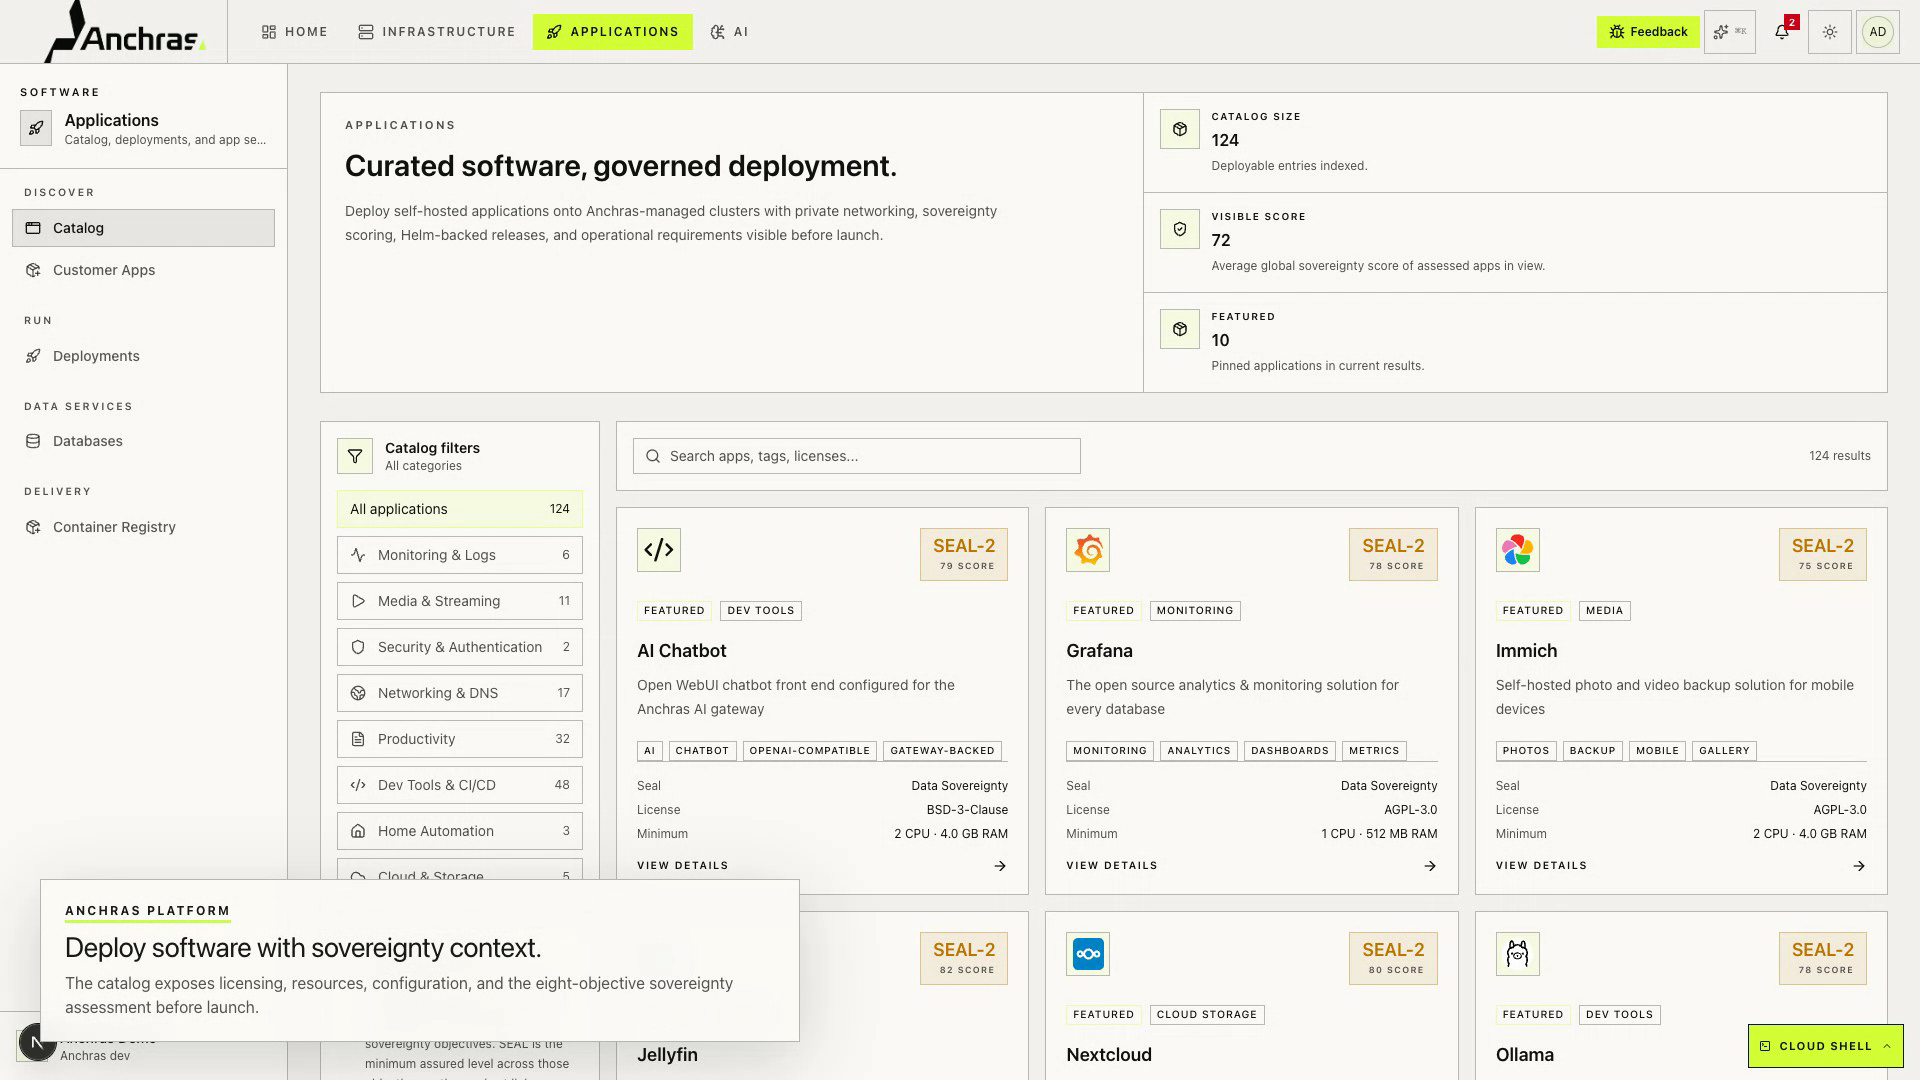Click the Feedback bug icon
The height and width of the screenshot is (1080, 1920).
tap(1617, 32)
